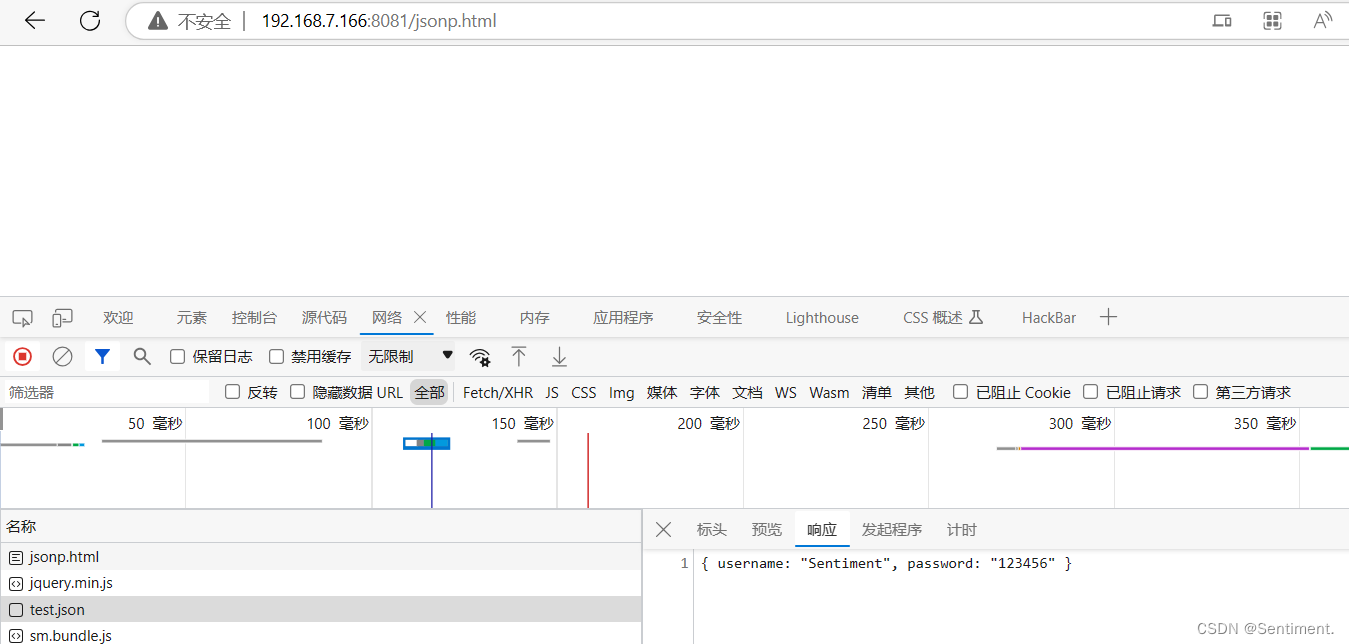Click the 名称 column header
The image size is (1349, 644).
[21, 526]
